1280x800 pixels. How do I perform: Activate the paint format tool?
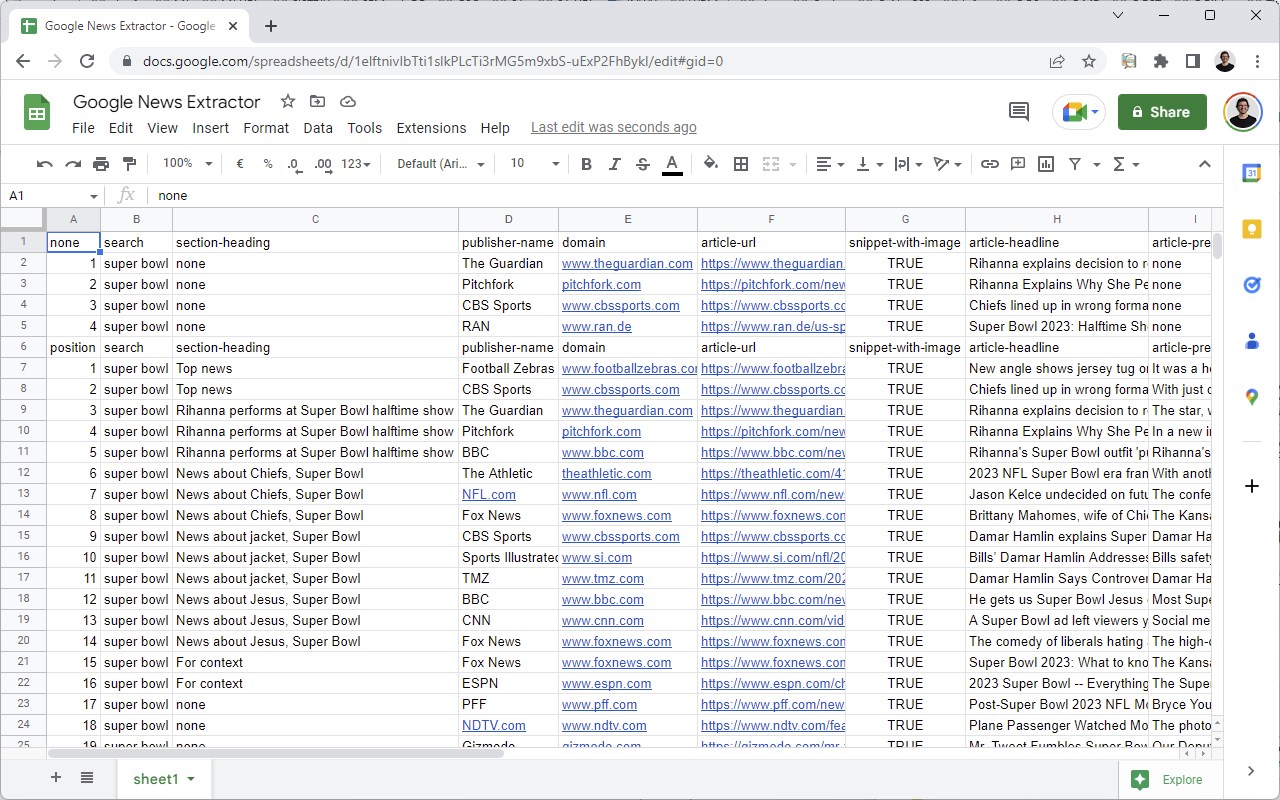[x=129, y=164]
